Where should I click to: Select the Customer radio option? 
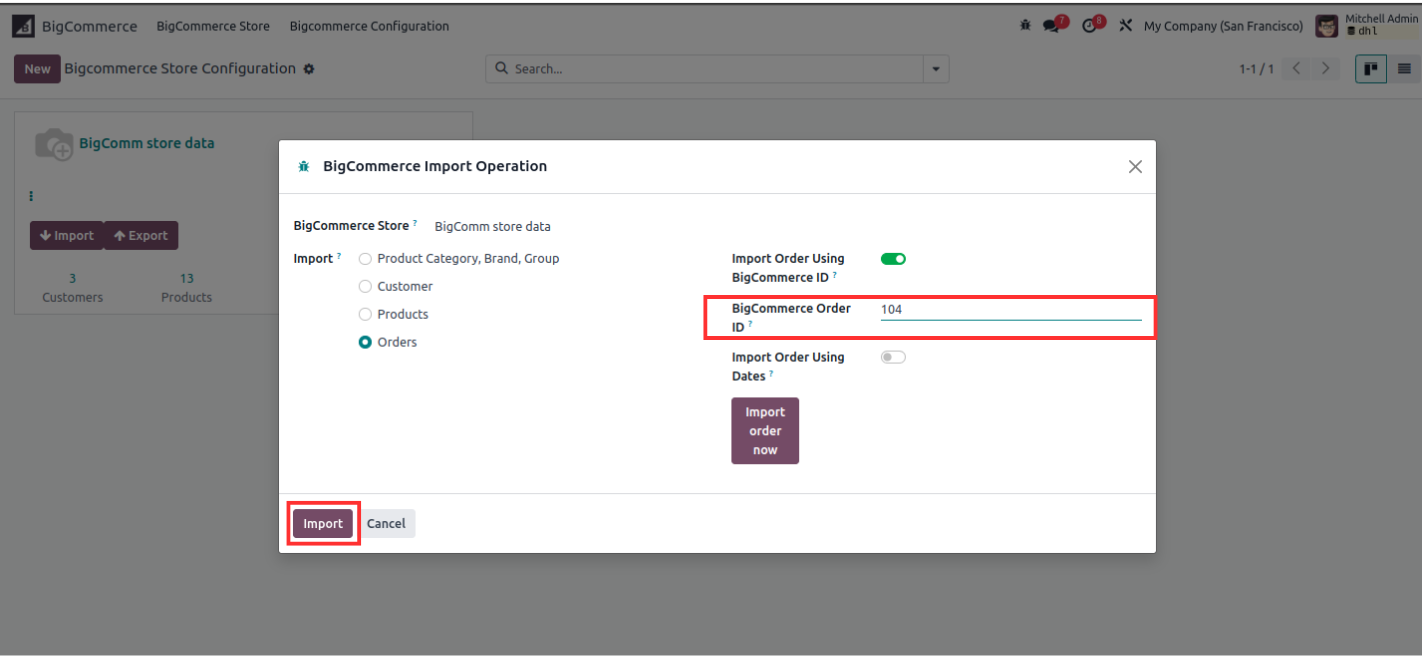(x=365, y=287)
